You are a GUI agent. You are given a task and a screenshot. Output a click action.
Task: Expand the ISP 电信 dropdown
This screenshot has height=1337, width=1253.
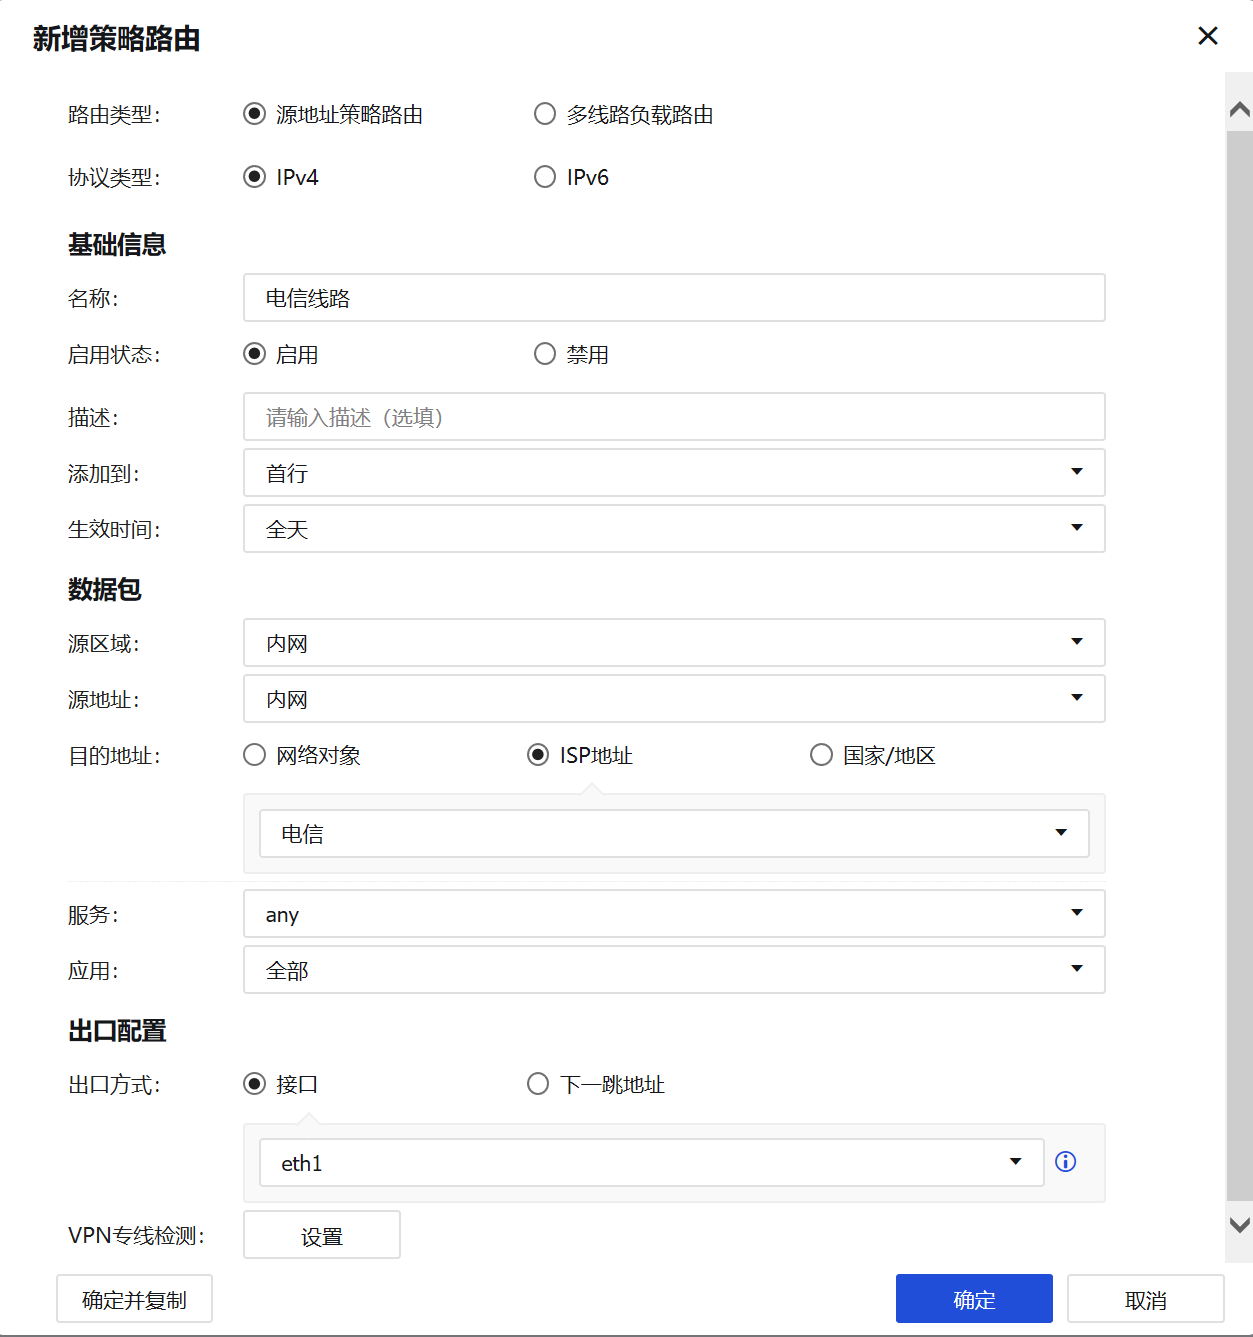[x=673, y=834]
